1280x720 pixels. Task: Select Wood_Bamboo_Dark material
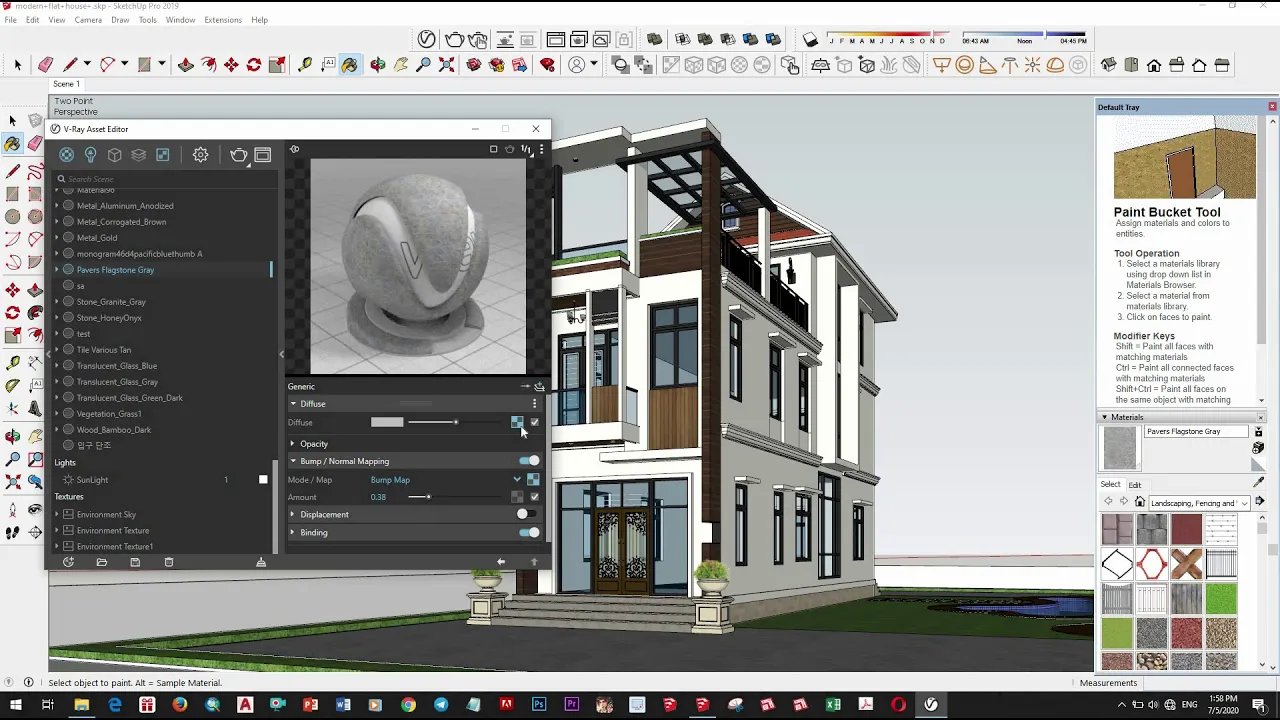point(114,430)
